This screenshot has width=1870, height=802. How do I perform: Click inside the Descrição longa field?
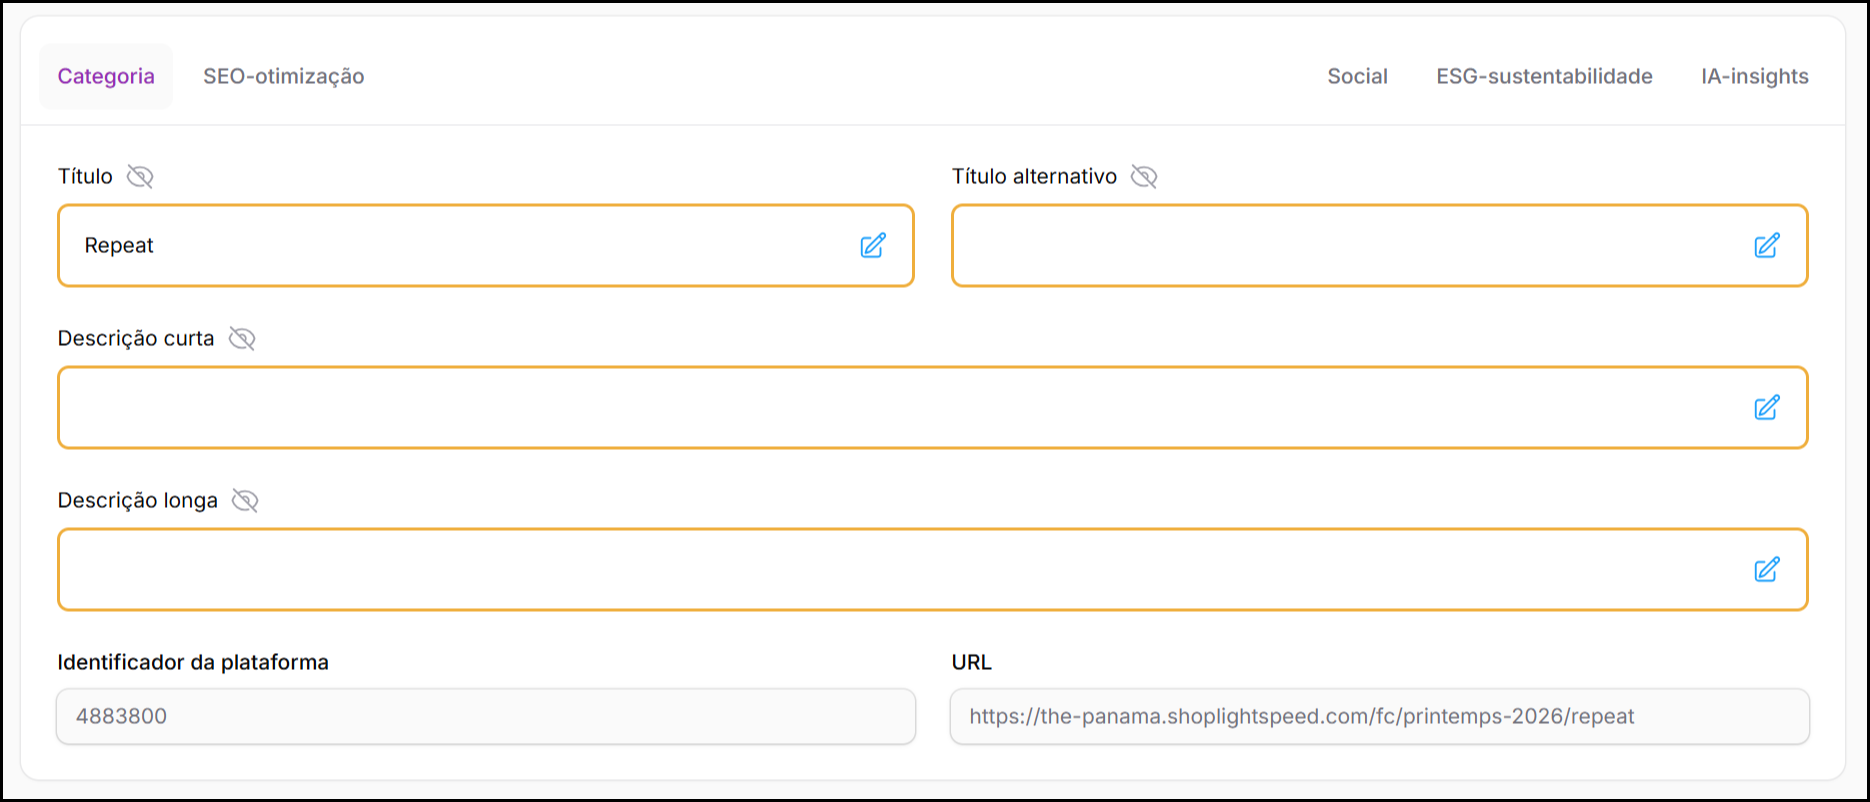click(900, 570)
